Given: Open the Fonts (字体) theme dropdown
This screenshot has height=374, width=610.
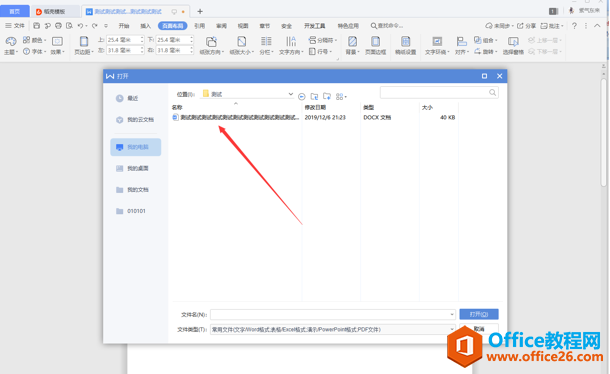Looking at the screenshot, I should pyautogui.click(x=34, y=51).
